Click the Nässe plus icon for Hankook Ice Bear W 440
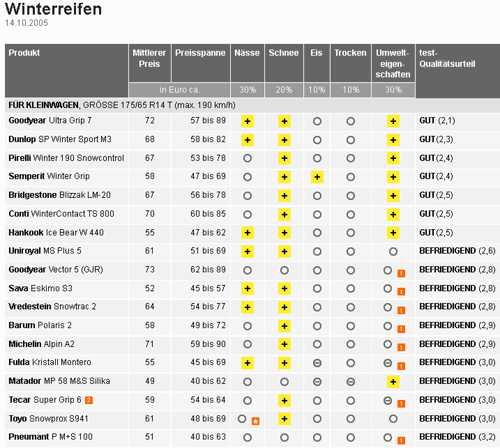 pos(247,233)
